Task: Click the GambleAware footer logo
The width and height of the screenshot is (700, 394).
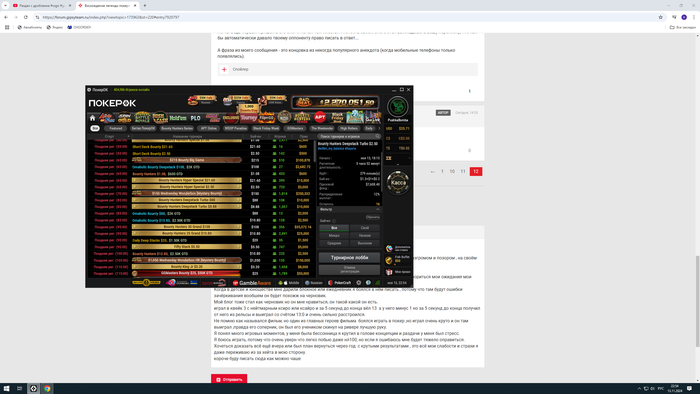Action: point(252,283)
